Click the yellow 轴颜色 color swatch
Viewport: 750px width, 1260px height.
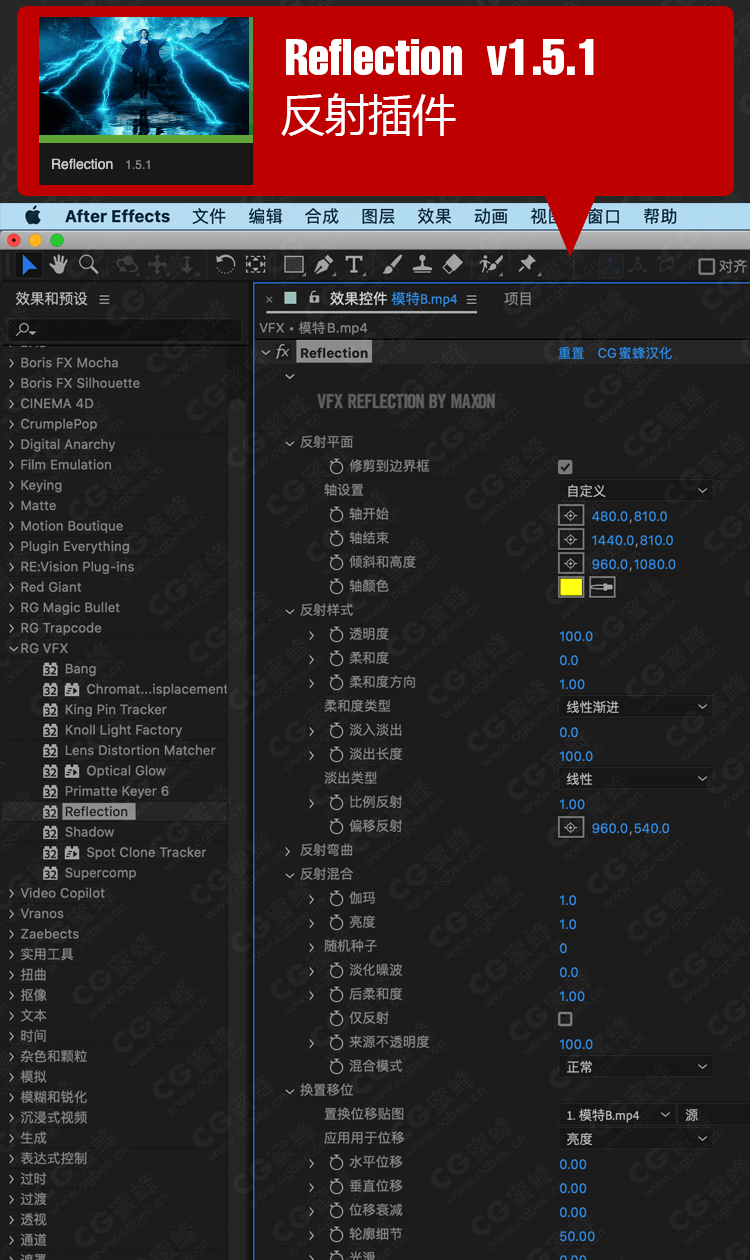click(x=571, y=588)
